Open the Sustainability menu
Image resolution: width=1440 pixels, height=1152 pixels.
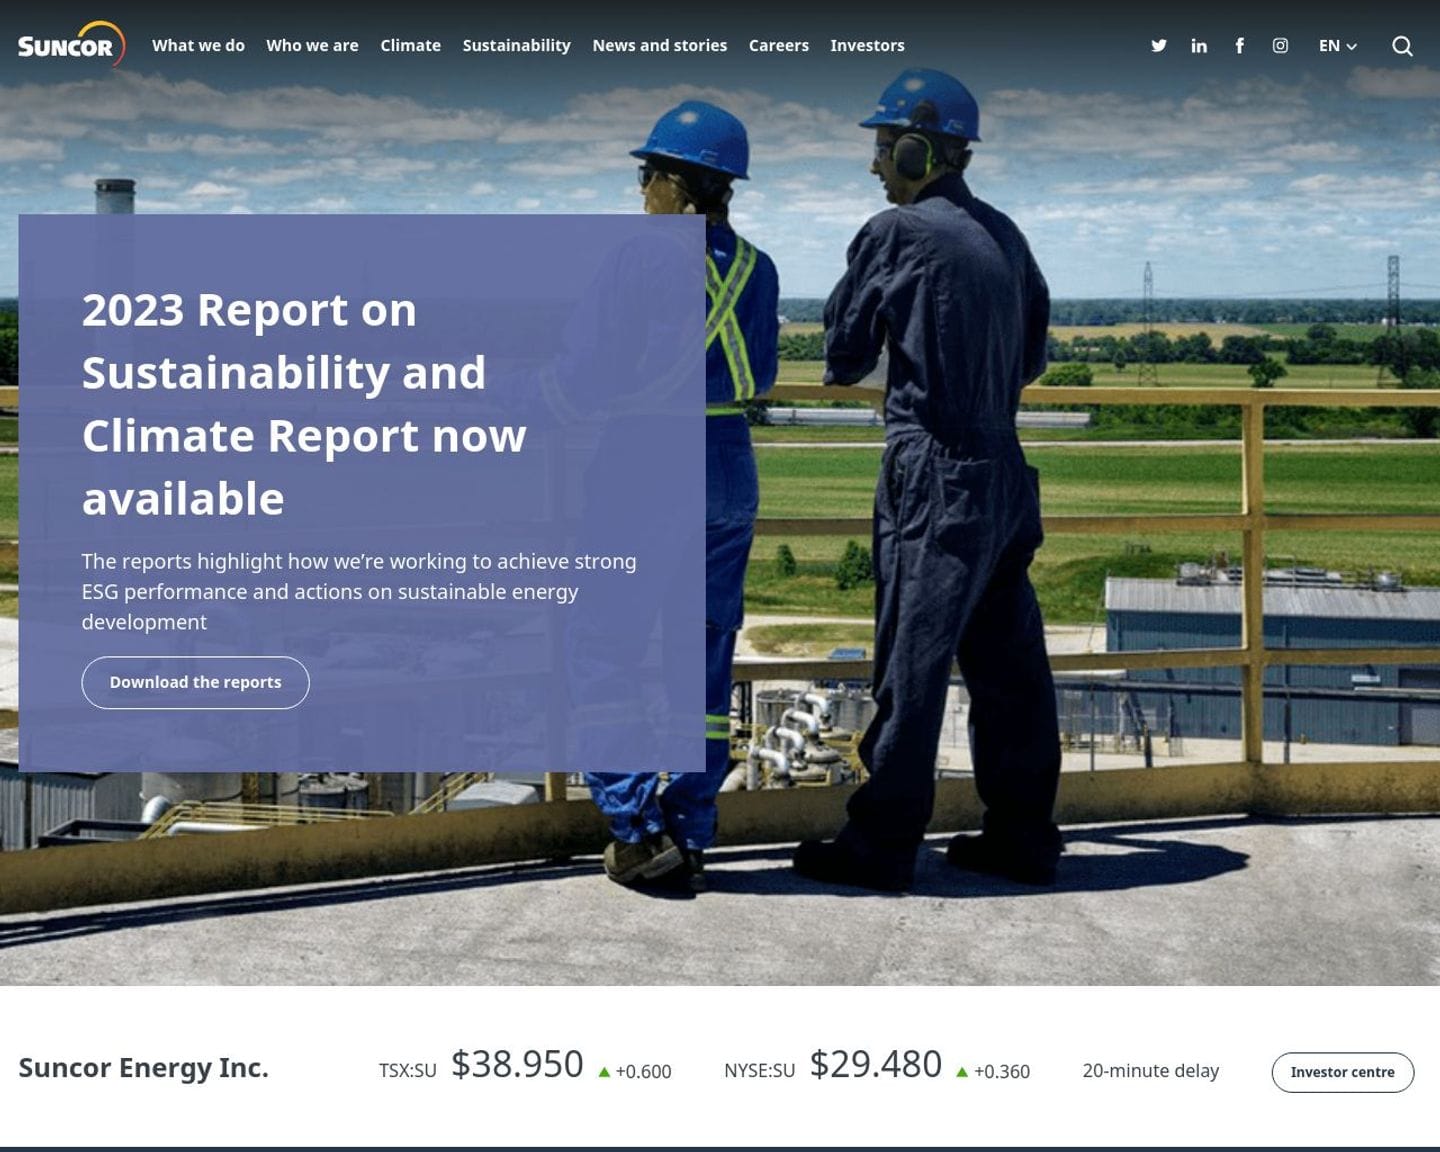tap(516, 46)
